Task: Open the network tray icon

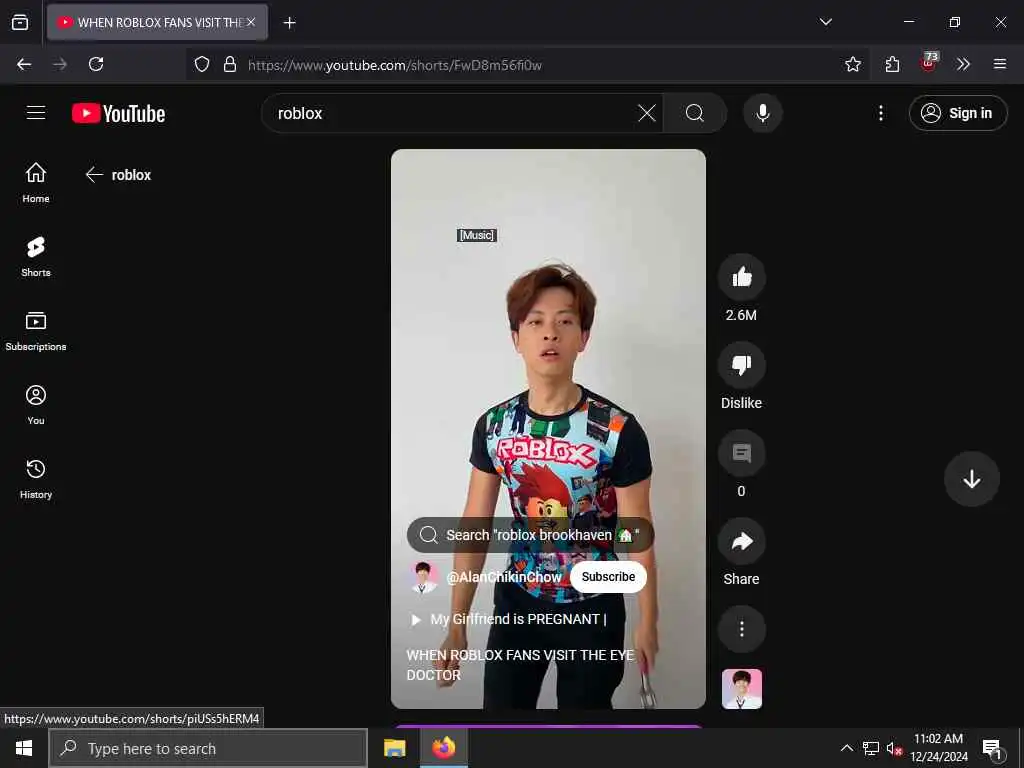Action: coord(870,748)
